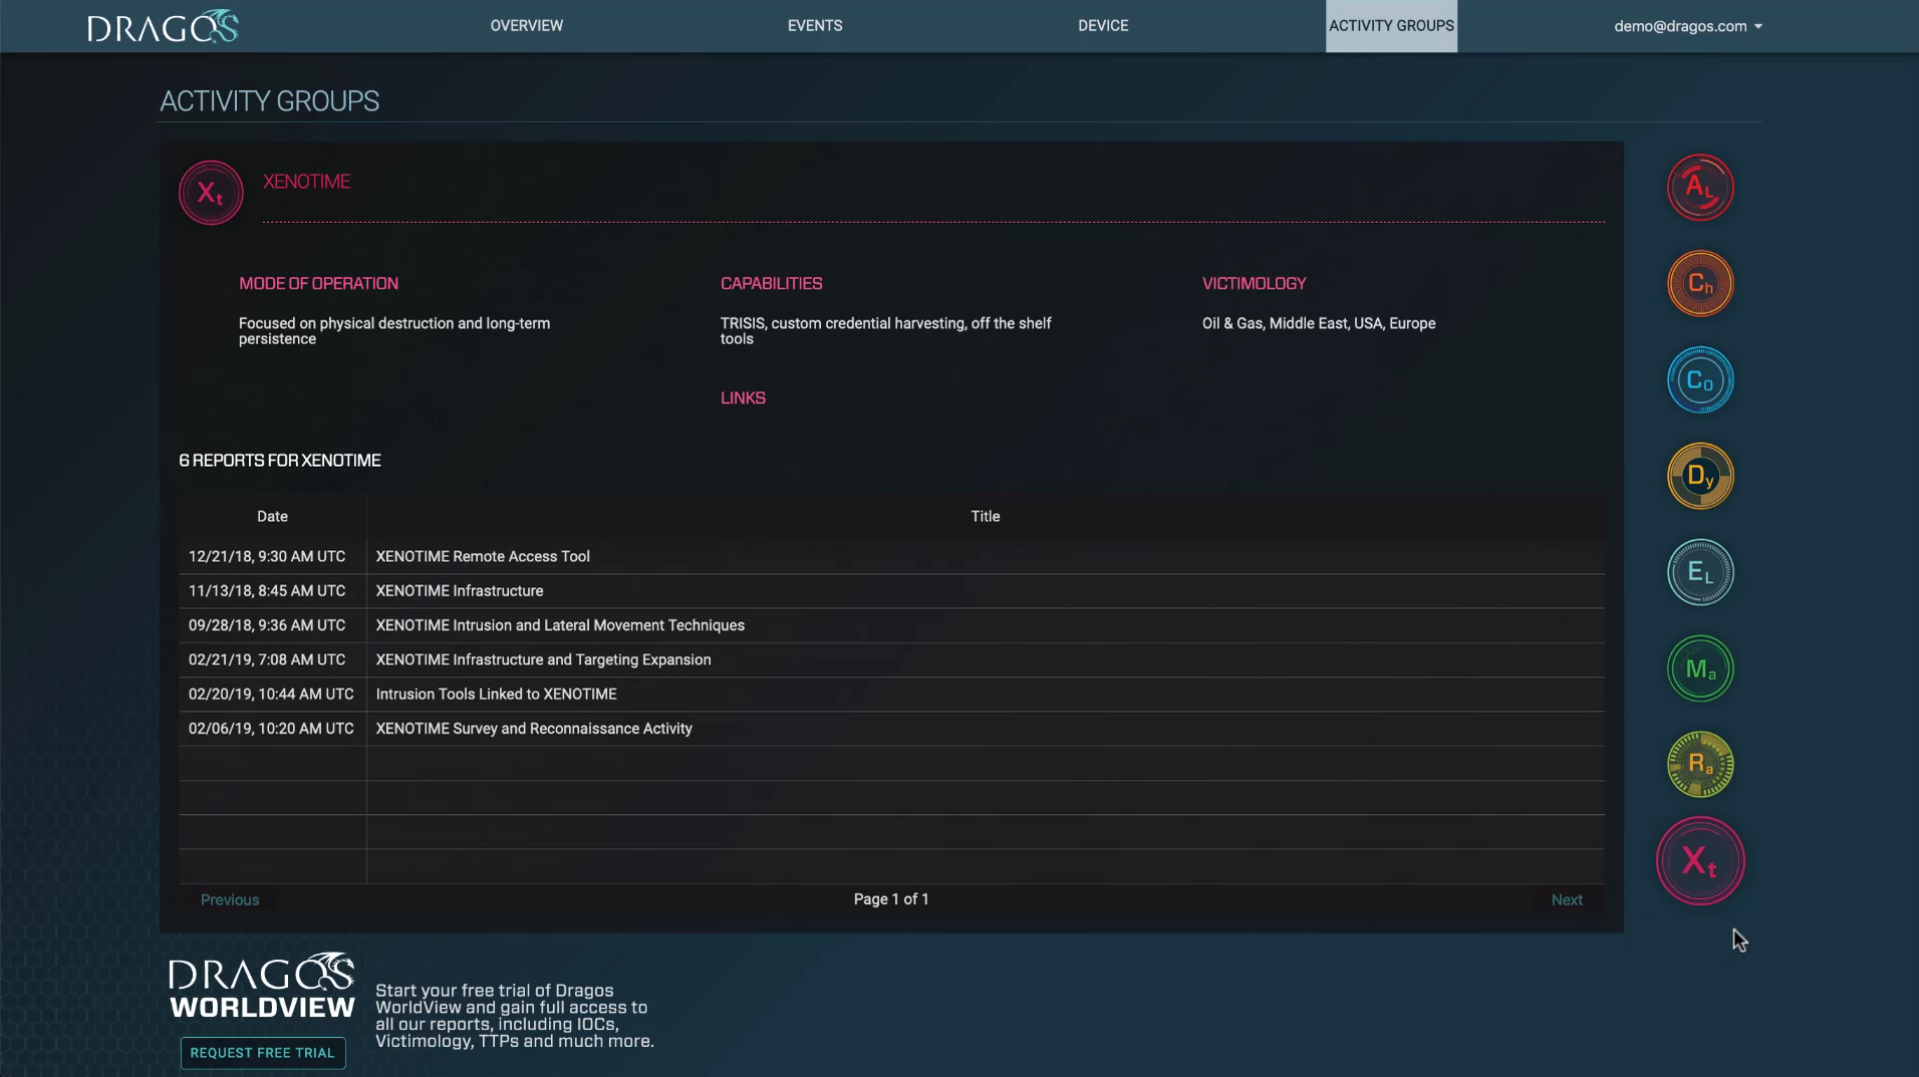Click date cell 12/21/18, 9:30 AM UTC

[x=267, y=557]
